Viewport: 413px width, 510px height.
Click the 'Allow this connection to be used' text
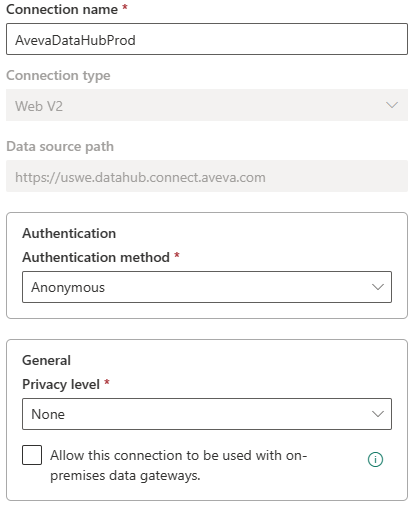point(178,465)
